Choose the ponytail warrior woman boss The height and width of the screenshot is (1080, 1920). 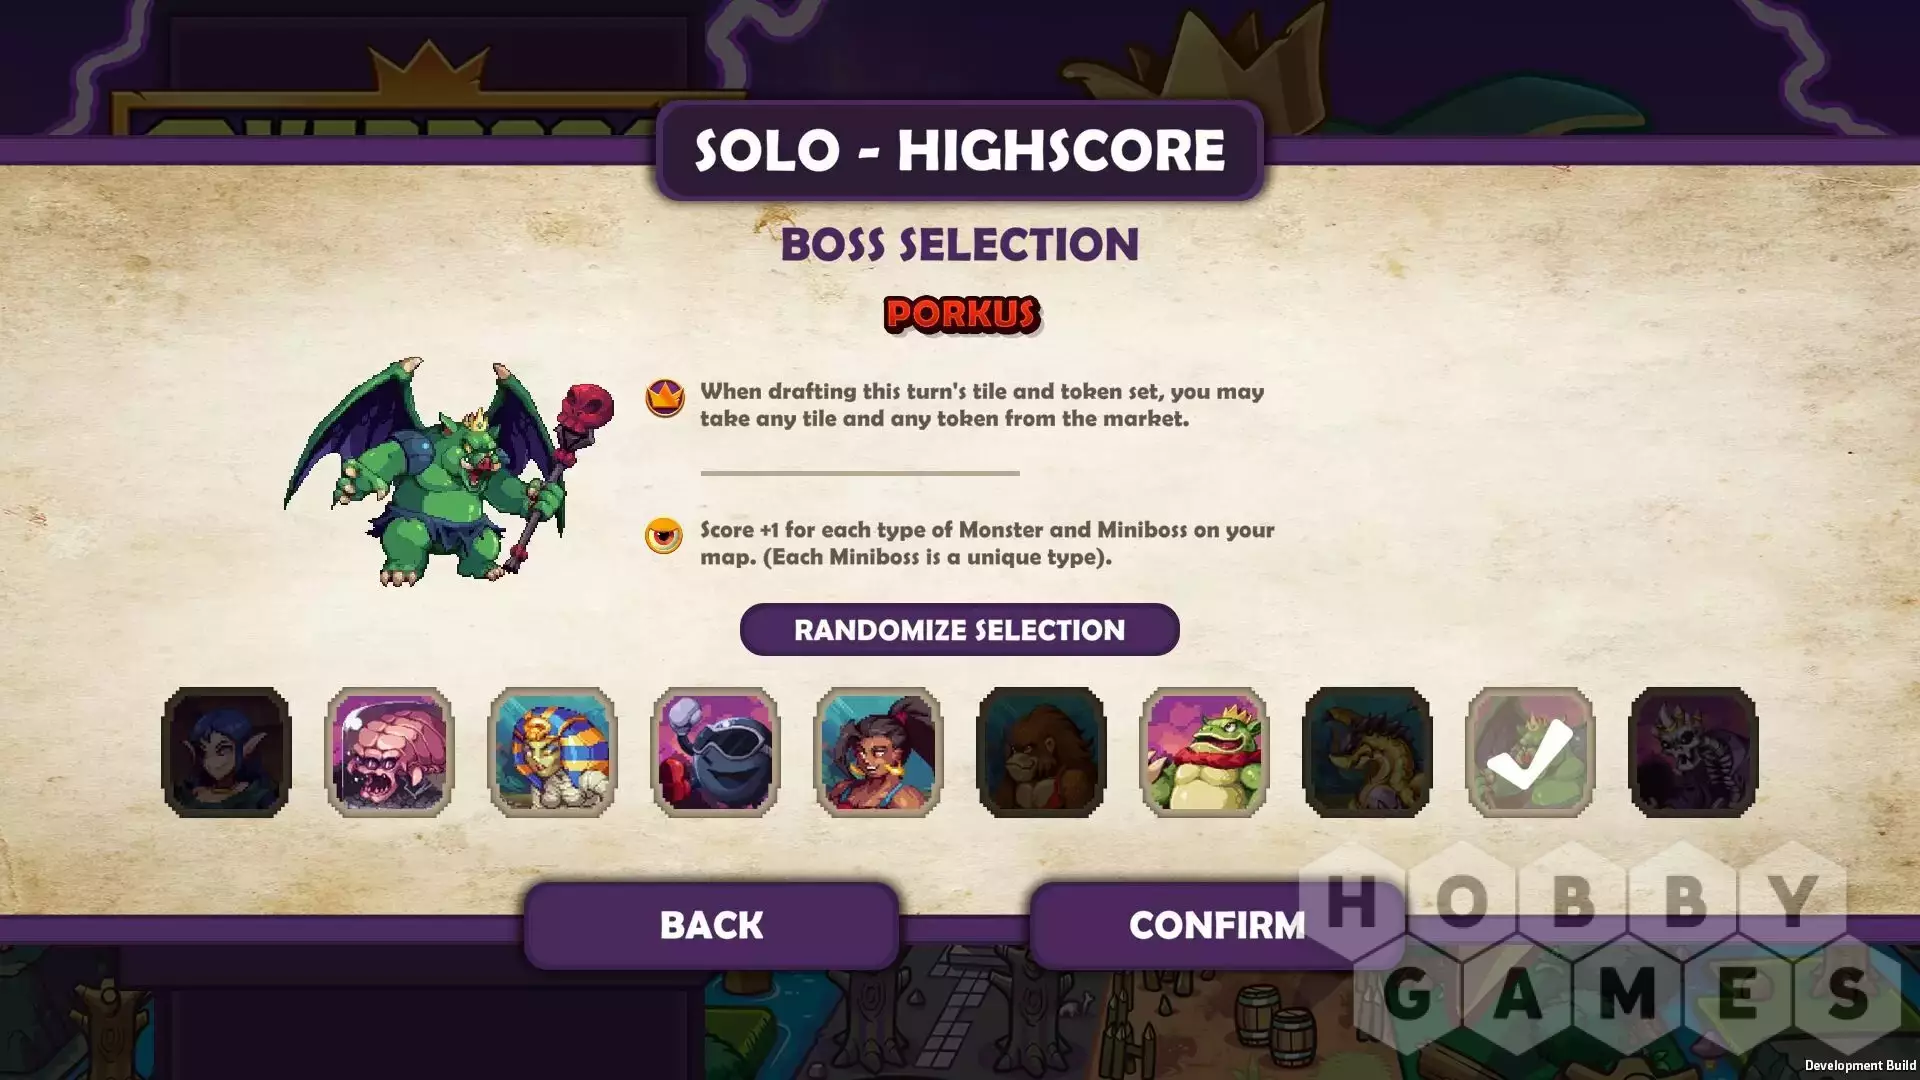click(879, 752)
